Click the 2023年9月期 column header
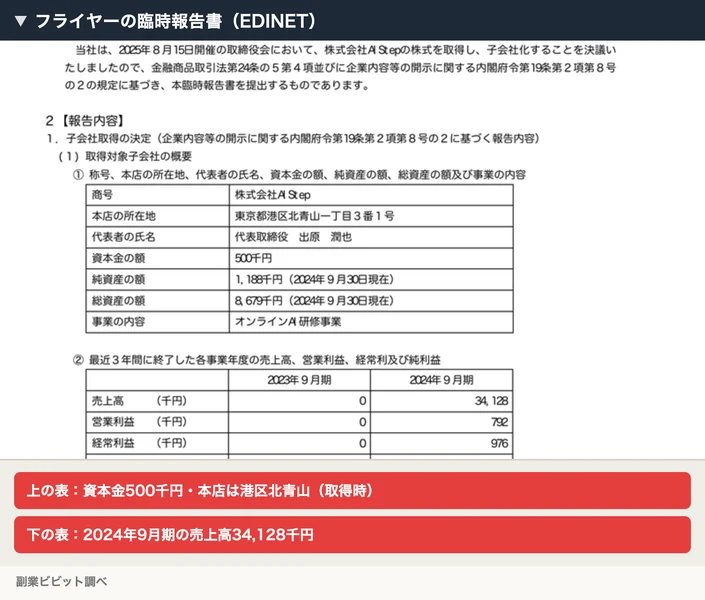Image resolution: width=705 pixels, height=600 pixels. [x=299, y=380]
